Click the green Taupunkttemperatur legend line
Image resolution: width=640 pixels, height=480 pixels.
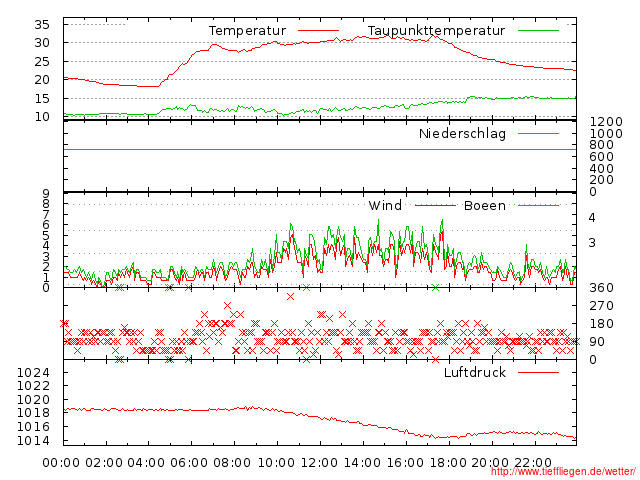538,31
